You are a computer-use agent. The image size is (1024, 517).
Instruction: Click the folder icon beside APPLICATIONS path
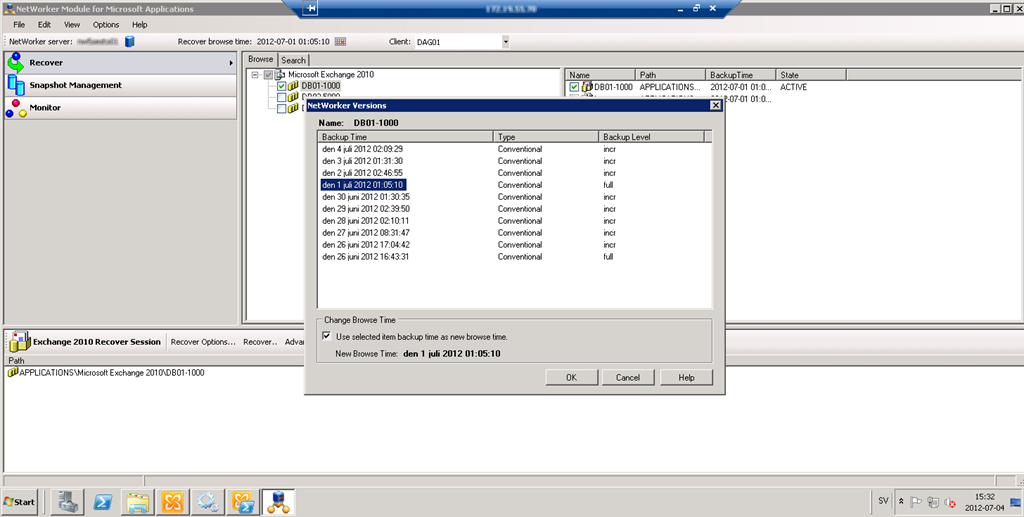12,373
